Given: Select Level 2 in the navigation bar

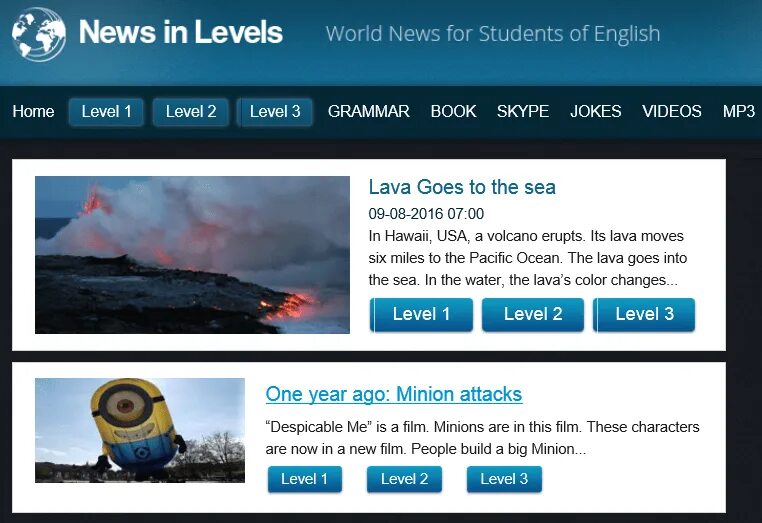Looking at the screenshot, I should [191, 112].
